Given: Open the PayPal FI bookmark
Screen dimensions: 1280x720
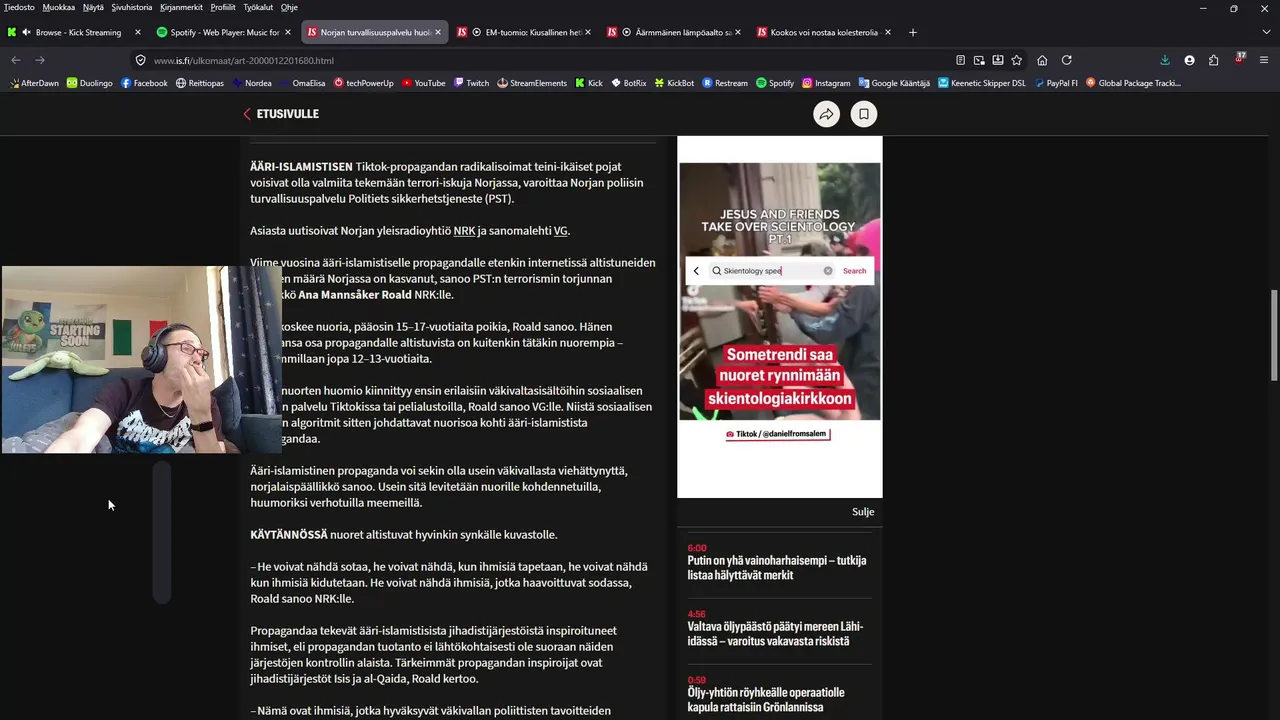Looking at the screenshot, I should (x=1056, y=83).
